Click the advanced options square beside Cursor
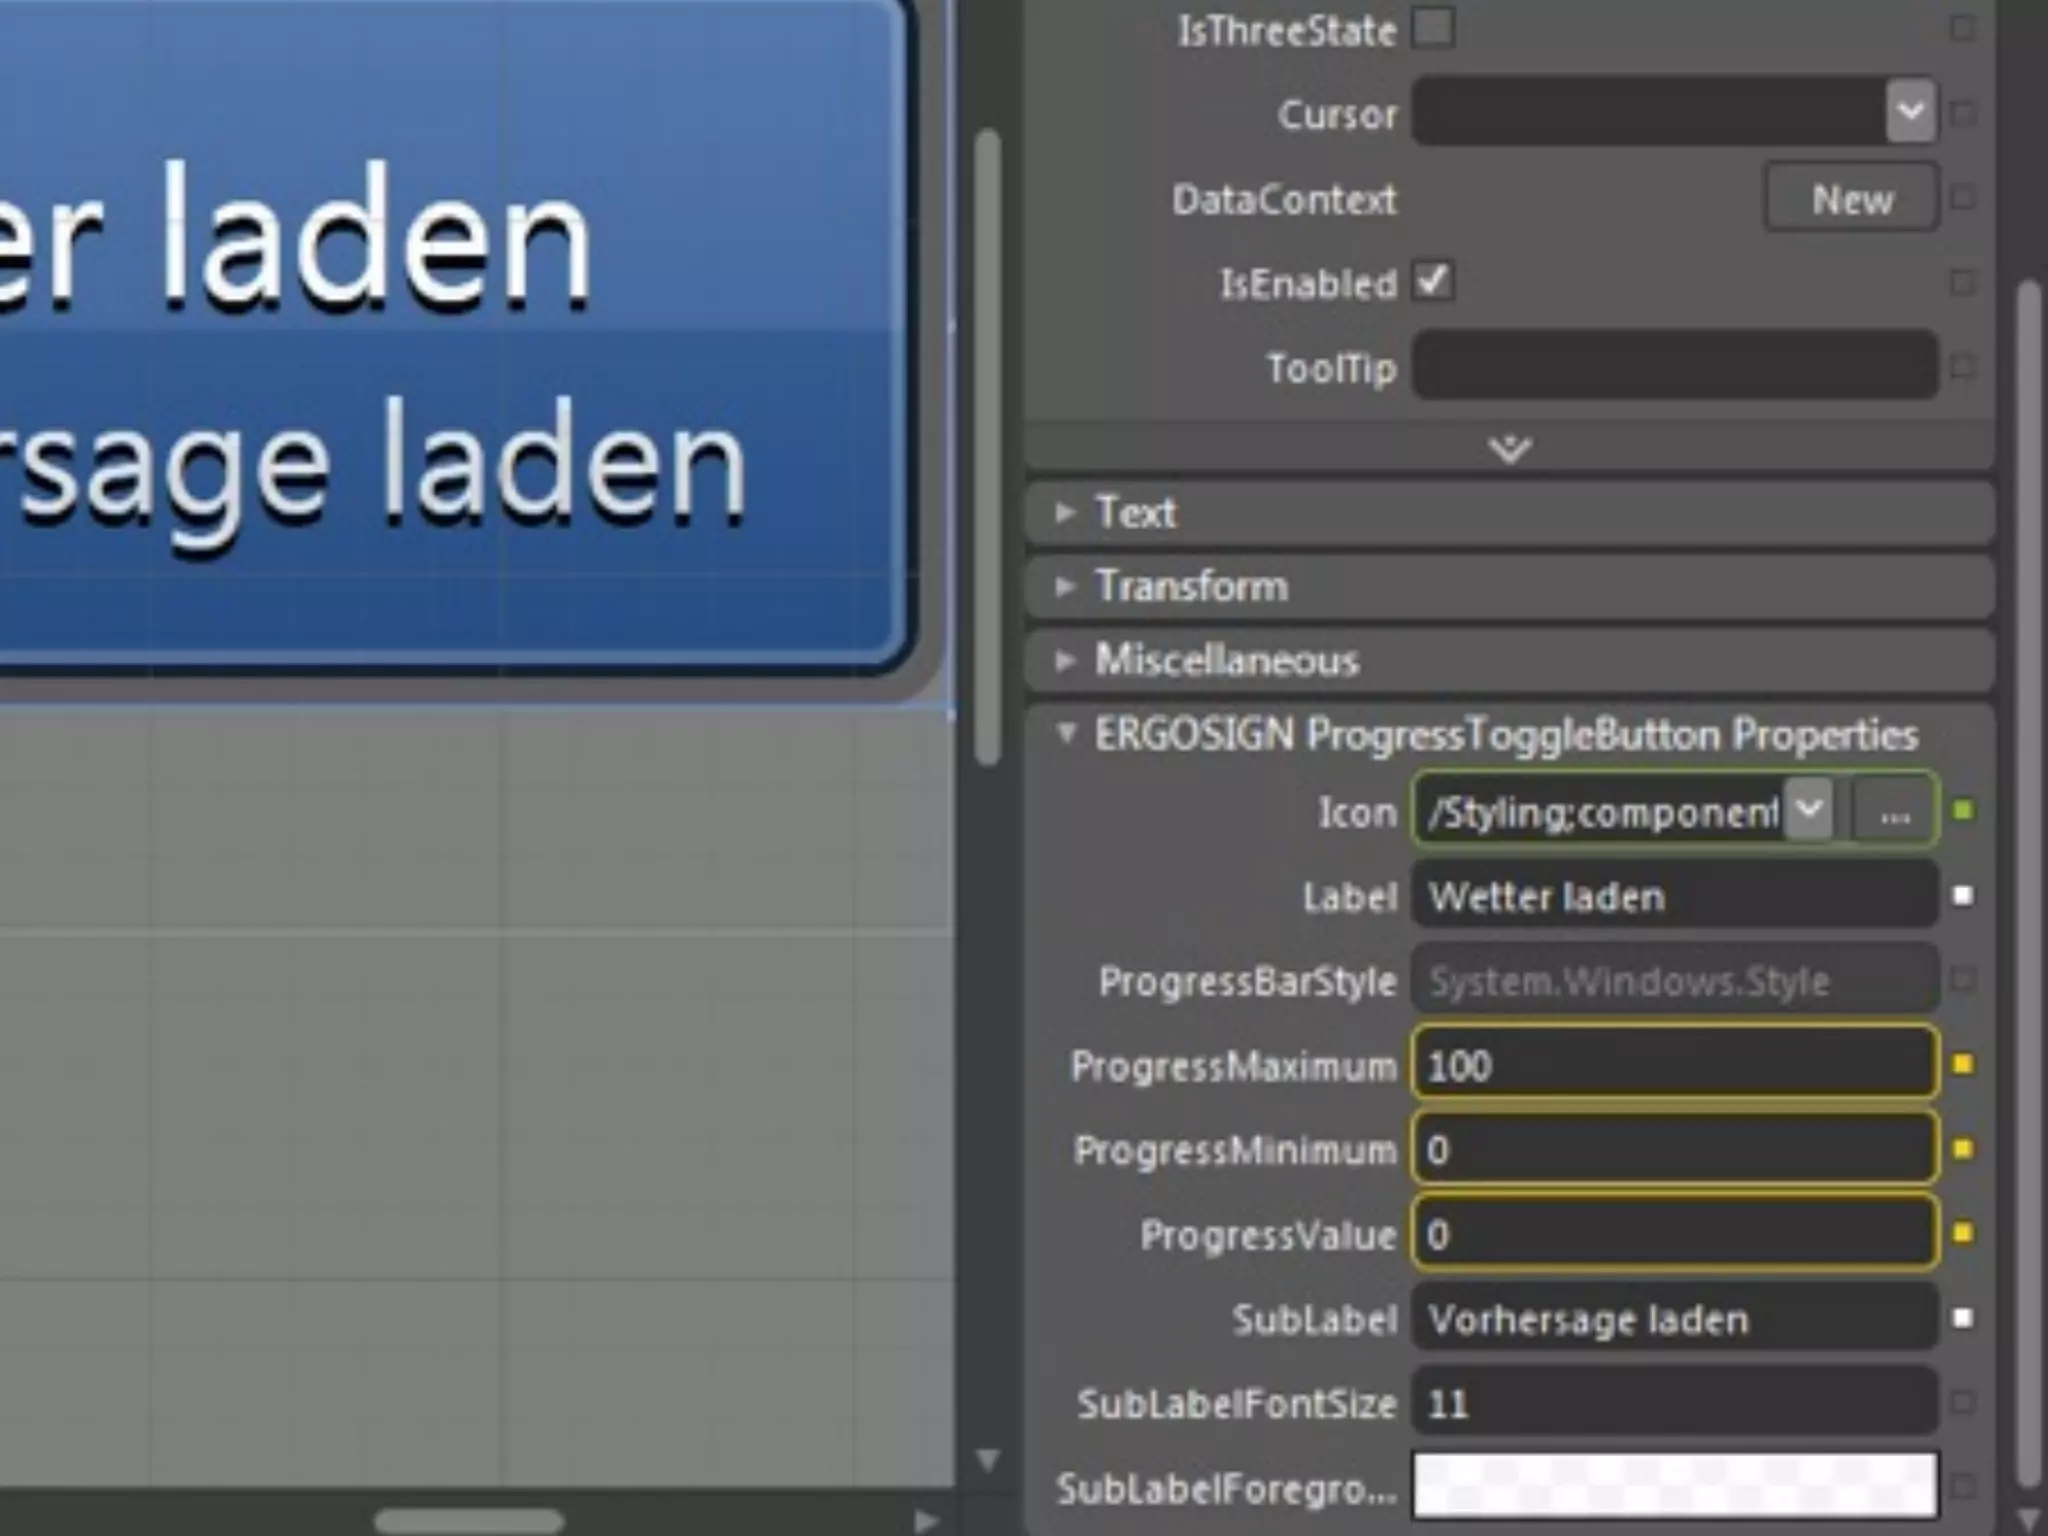This screenshot has height=1536, width=2048. point(1963,113)
